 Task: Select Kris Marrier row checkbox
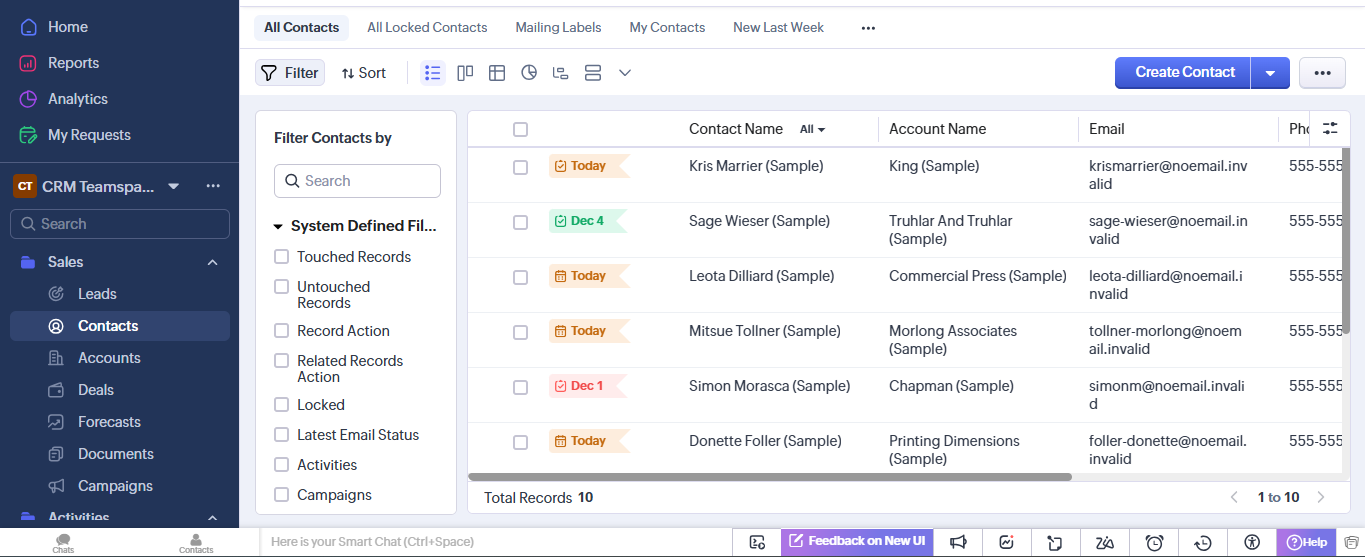point(520,167)
